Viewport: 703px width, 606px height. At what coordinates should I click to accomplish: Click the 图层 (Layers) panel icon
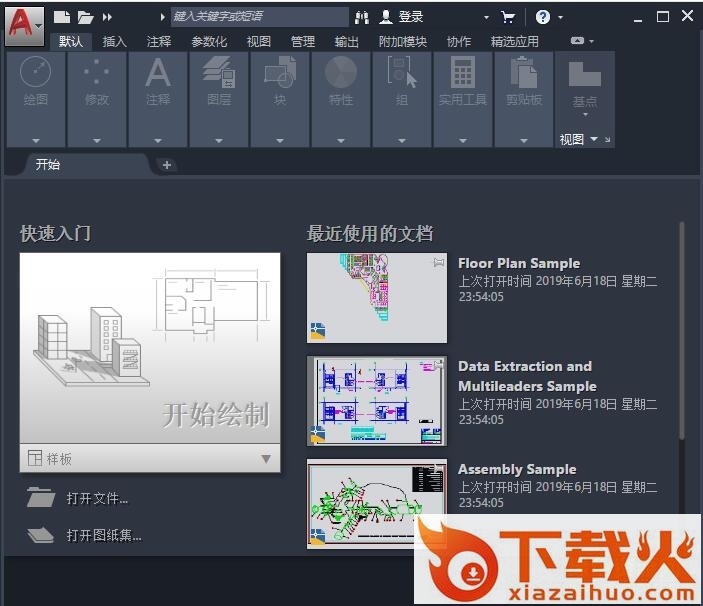point(219,74)
